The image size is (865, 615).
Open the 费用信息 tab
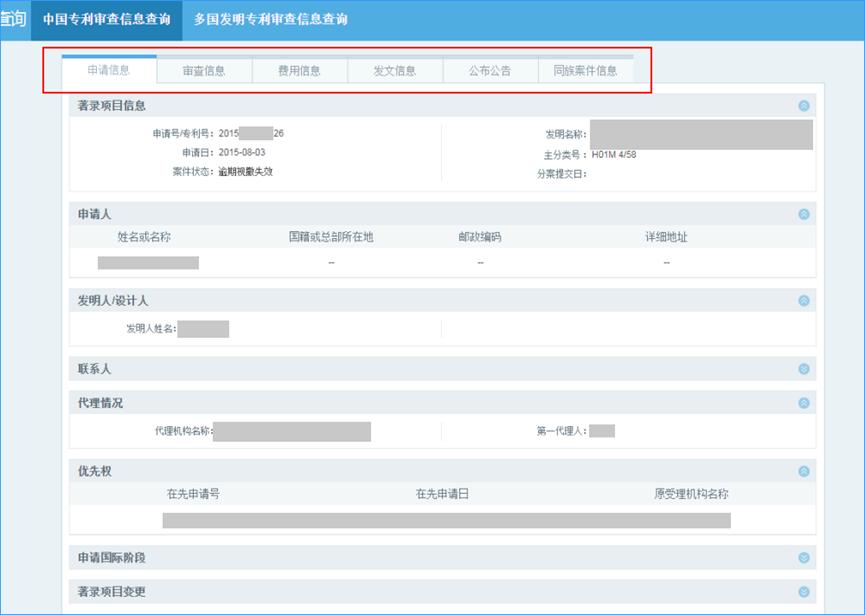pos(299,70)
